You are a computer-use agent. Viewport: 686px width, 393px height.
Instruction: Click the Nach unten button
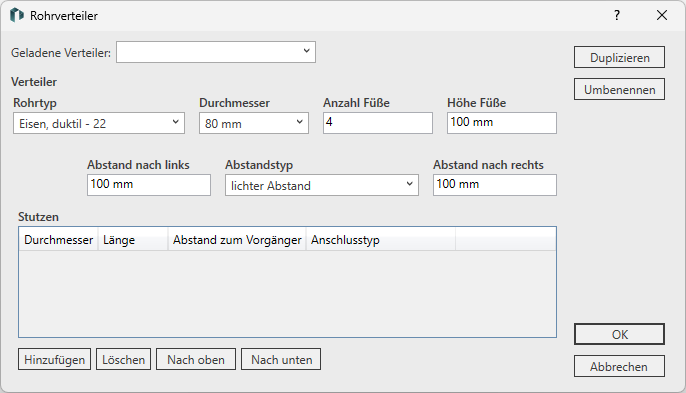pyautogui.click(x=281, y=359)
